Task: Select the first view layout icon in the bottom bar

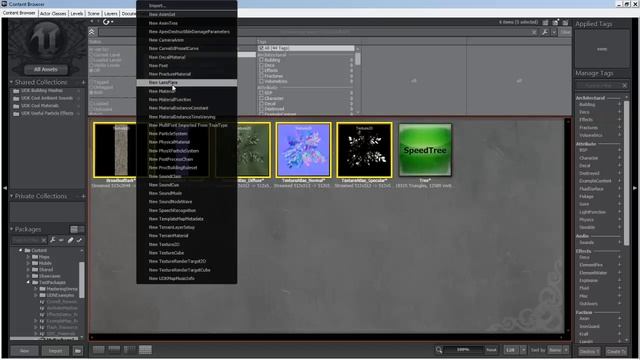Action: tap(98, 349)
